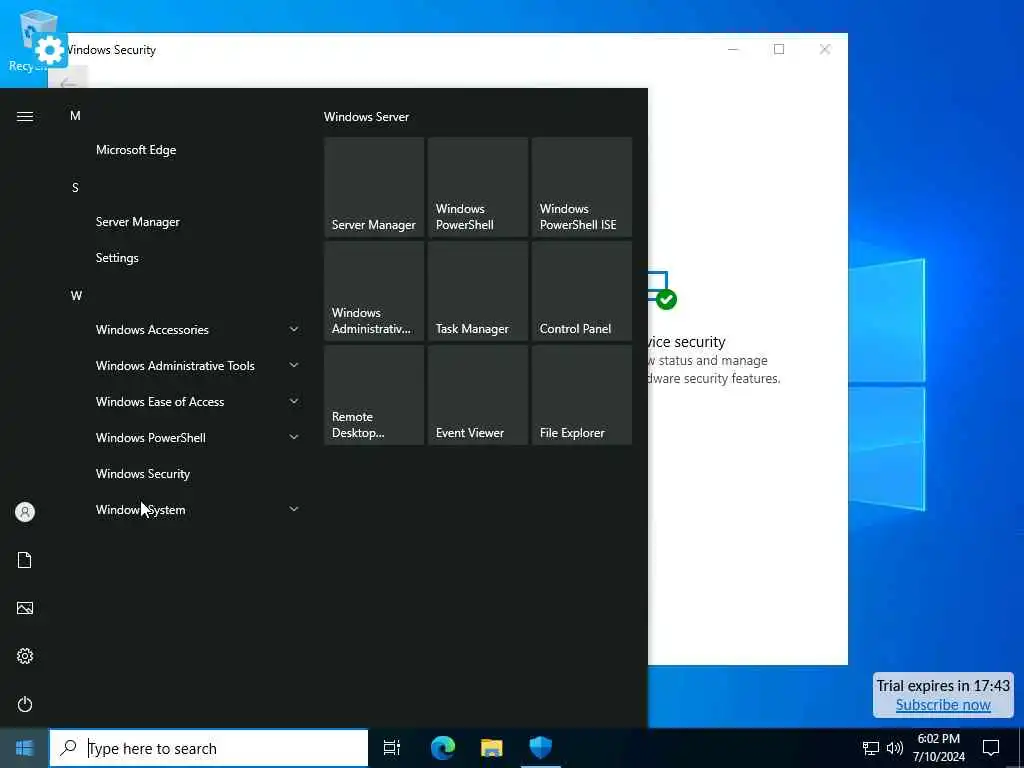Launch the Event Viewer tile
Screen dimensions: 1024x768
point(477,394)
